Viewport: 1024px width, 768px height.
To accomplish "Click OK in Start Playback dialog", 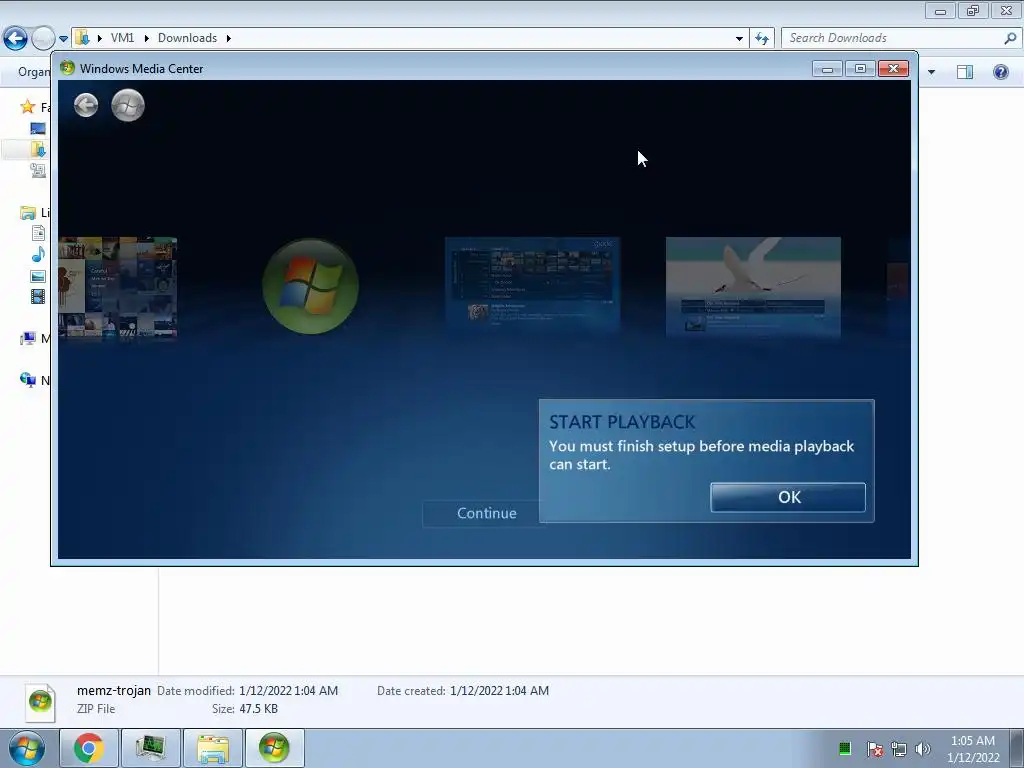I will coord(788,497).
